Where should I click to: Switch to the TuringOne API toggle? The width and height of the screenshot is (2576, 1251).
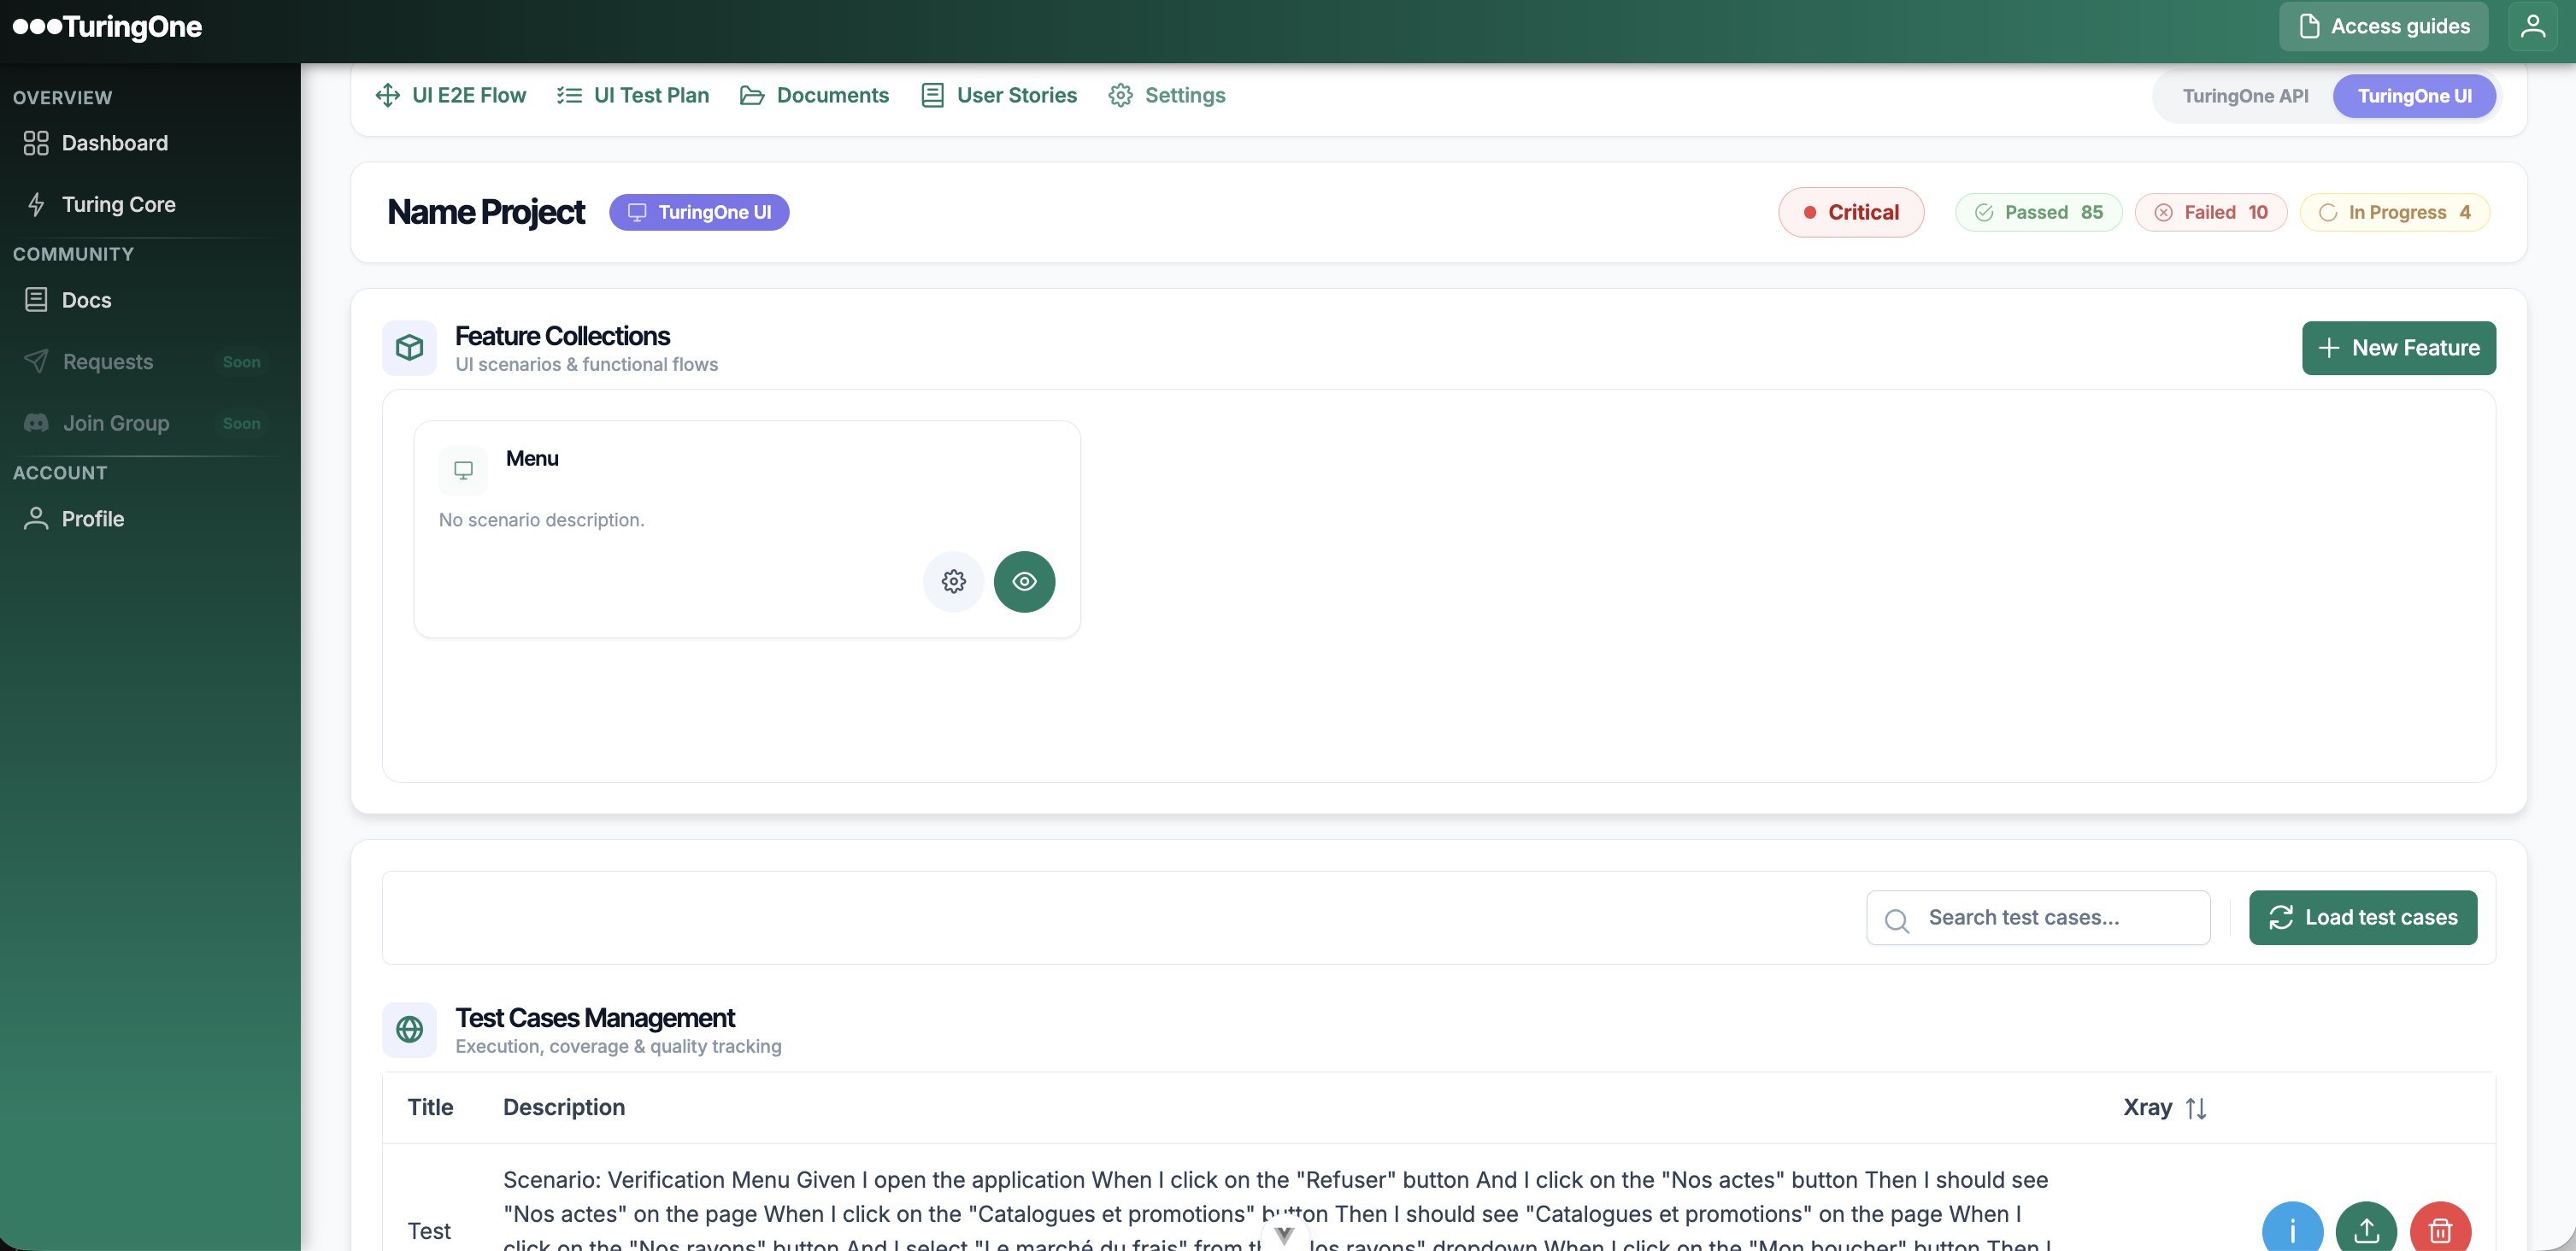(2245, 96)
